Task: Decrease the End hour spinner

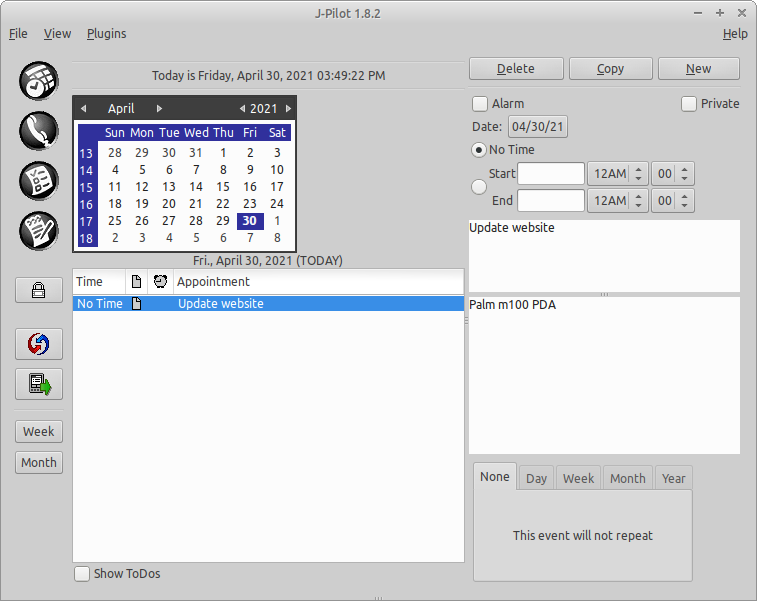Action: pyautogui.click(x=638, y=205)
